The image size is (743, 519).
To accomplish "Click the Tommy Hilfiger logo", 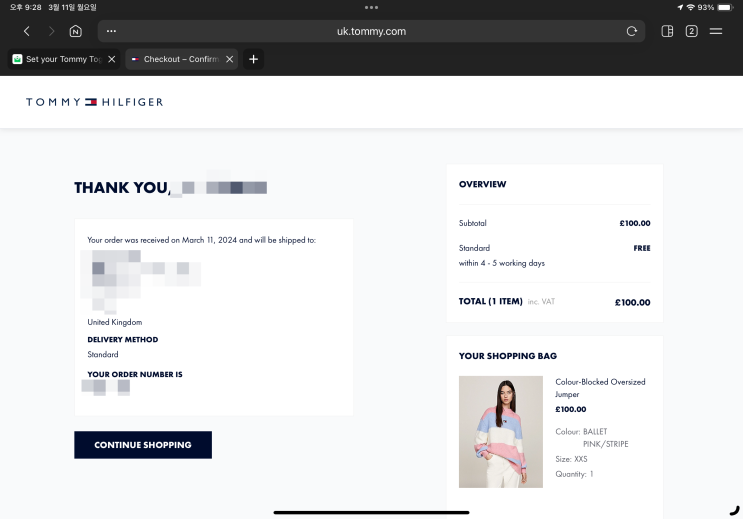I will [94, 102].
